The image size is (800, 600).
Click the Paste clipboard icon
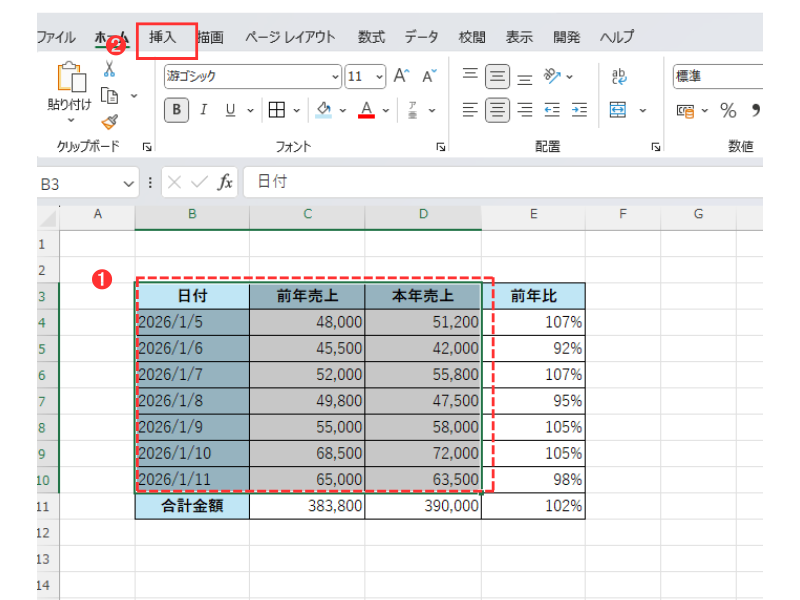point(69,78)
